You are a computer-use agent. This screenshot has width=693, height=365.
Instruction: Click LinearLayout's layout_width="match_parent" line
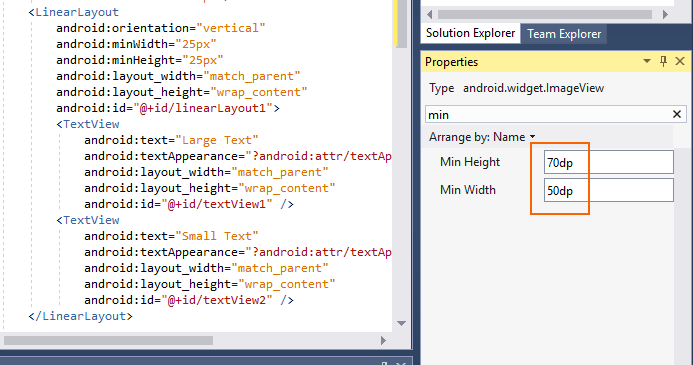(x=178, y=76)
